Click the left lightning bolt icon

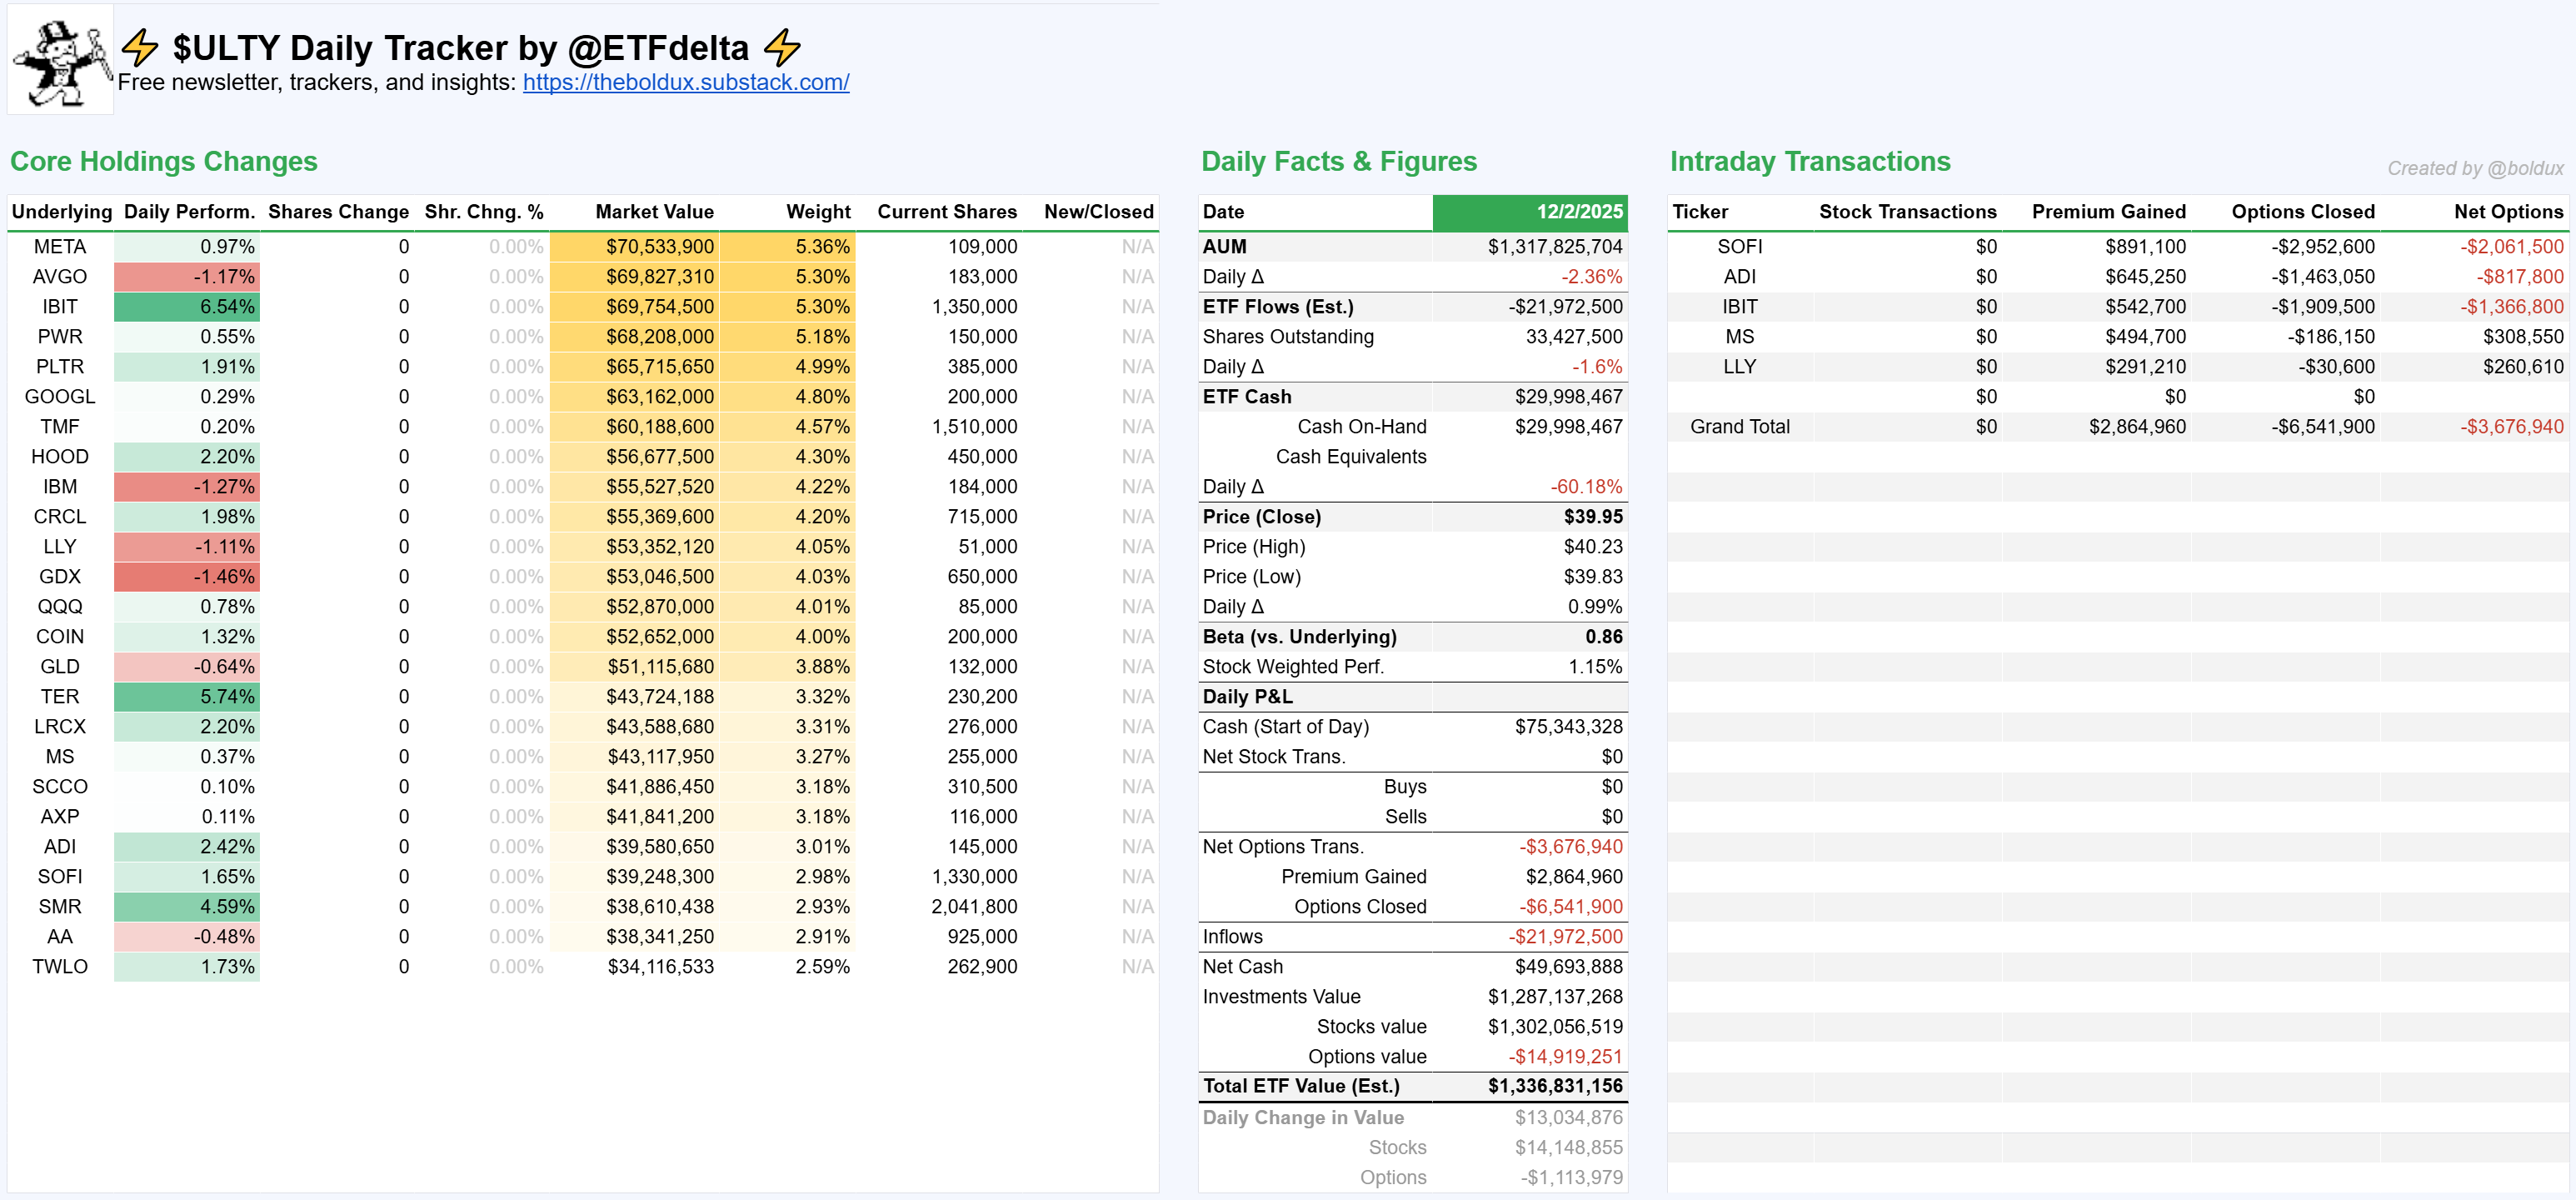tap(140, 47)
